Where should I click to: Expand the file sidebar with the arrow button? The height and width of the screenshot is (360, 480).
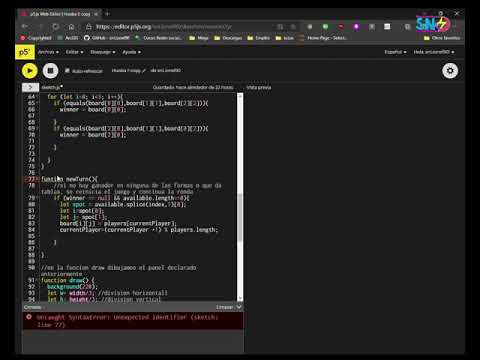pos(30,87)
